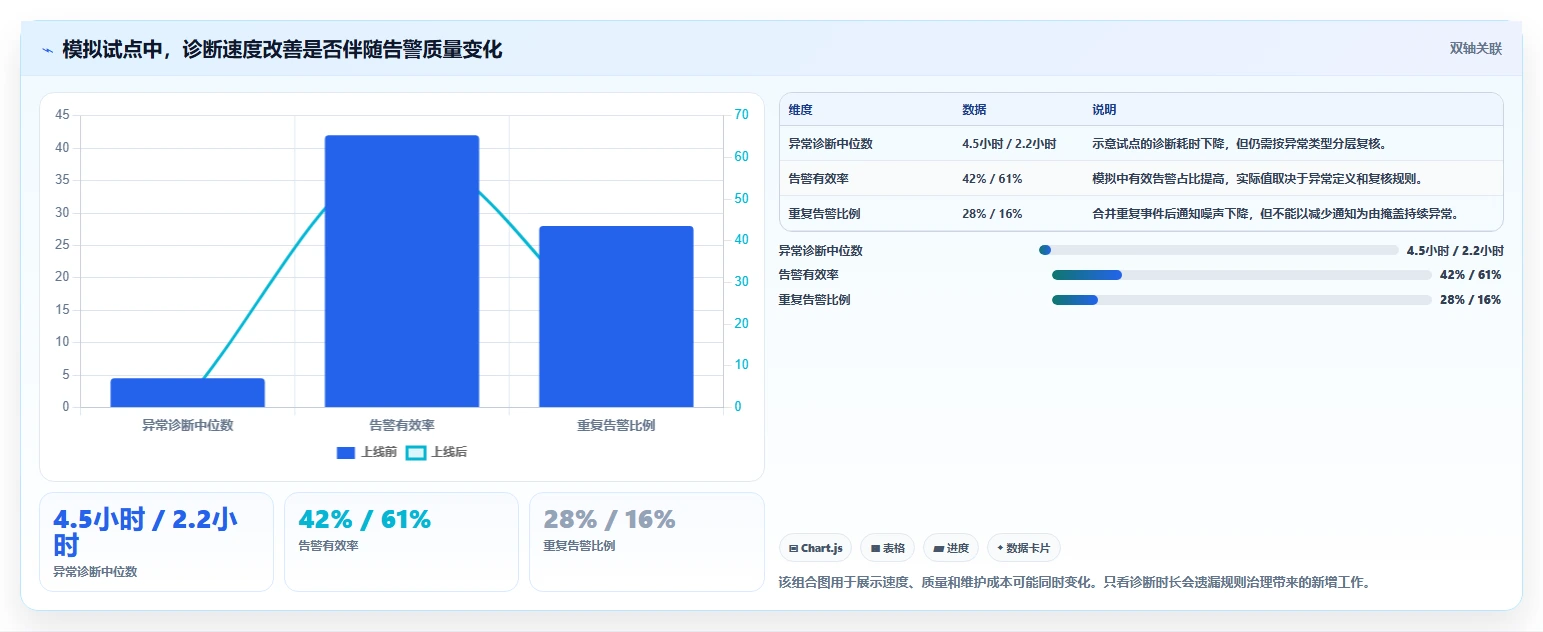Toggle the 上线前 legend series

367,452
